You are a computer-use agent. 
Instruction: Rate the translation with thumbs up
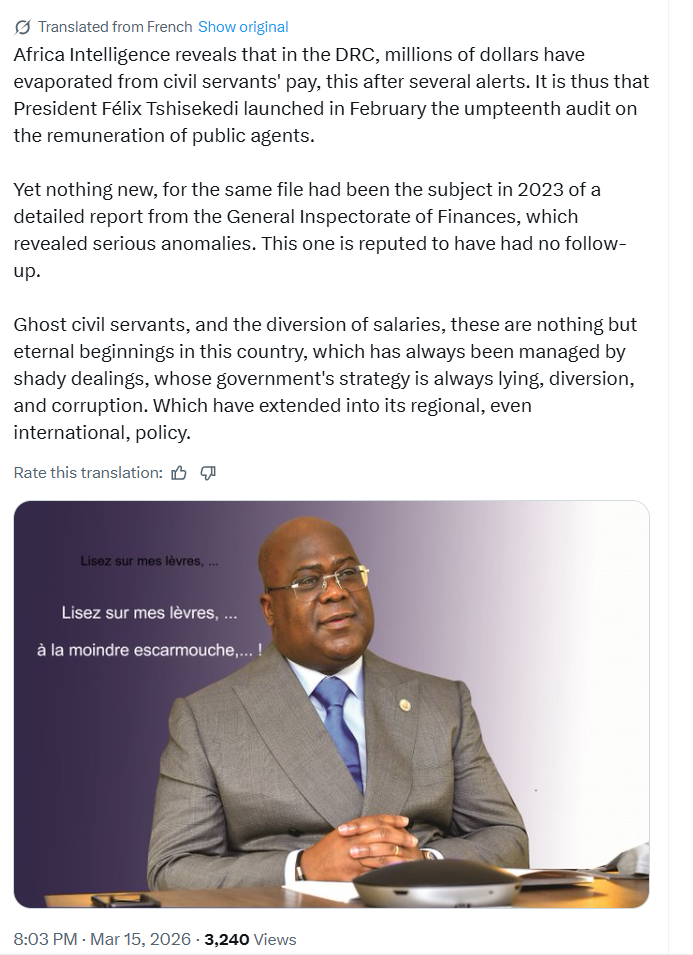(179, 473)
